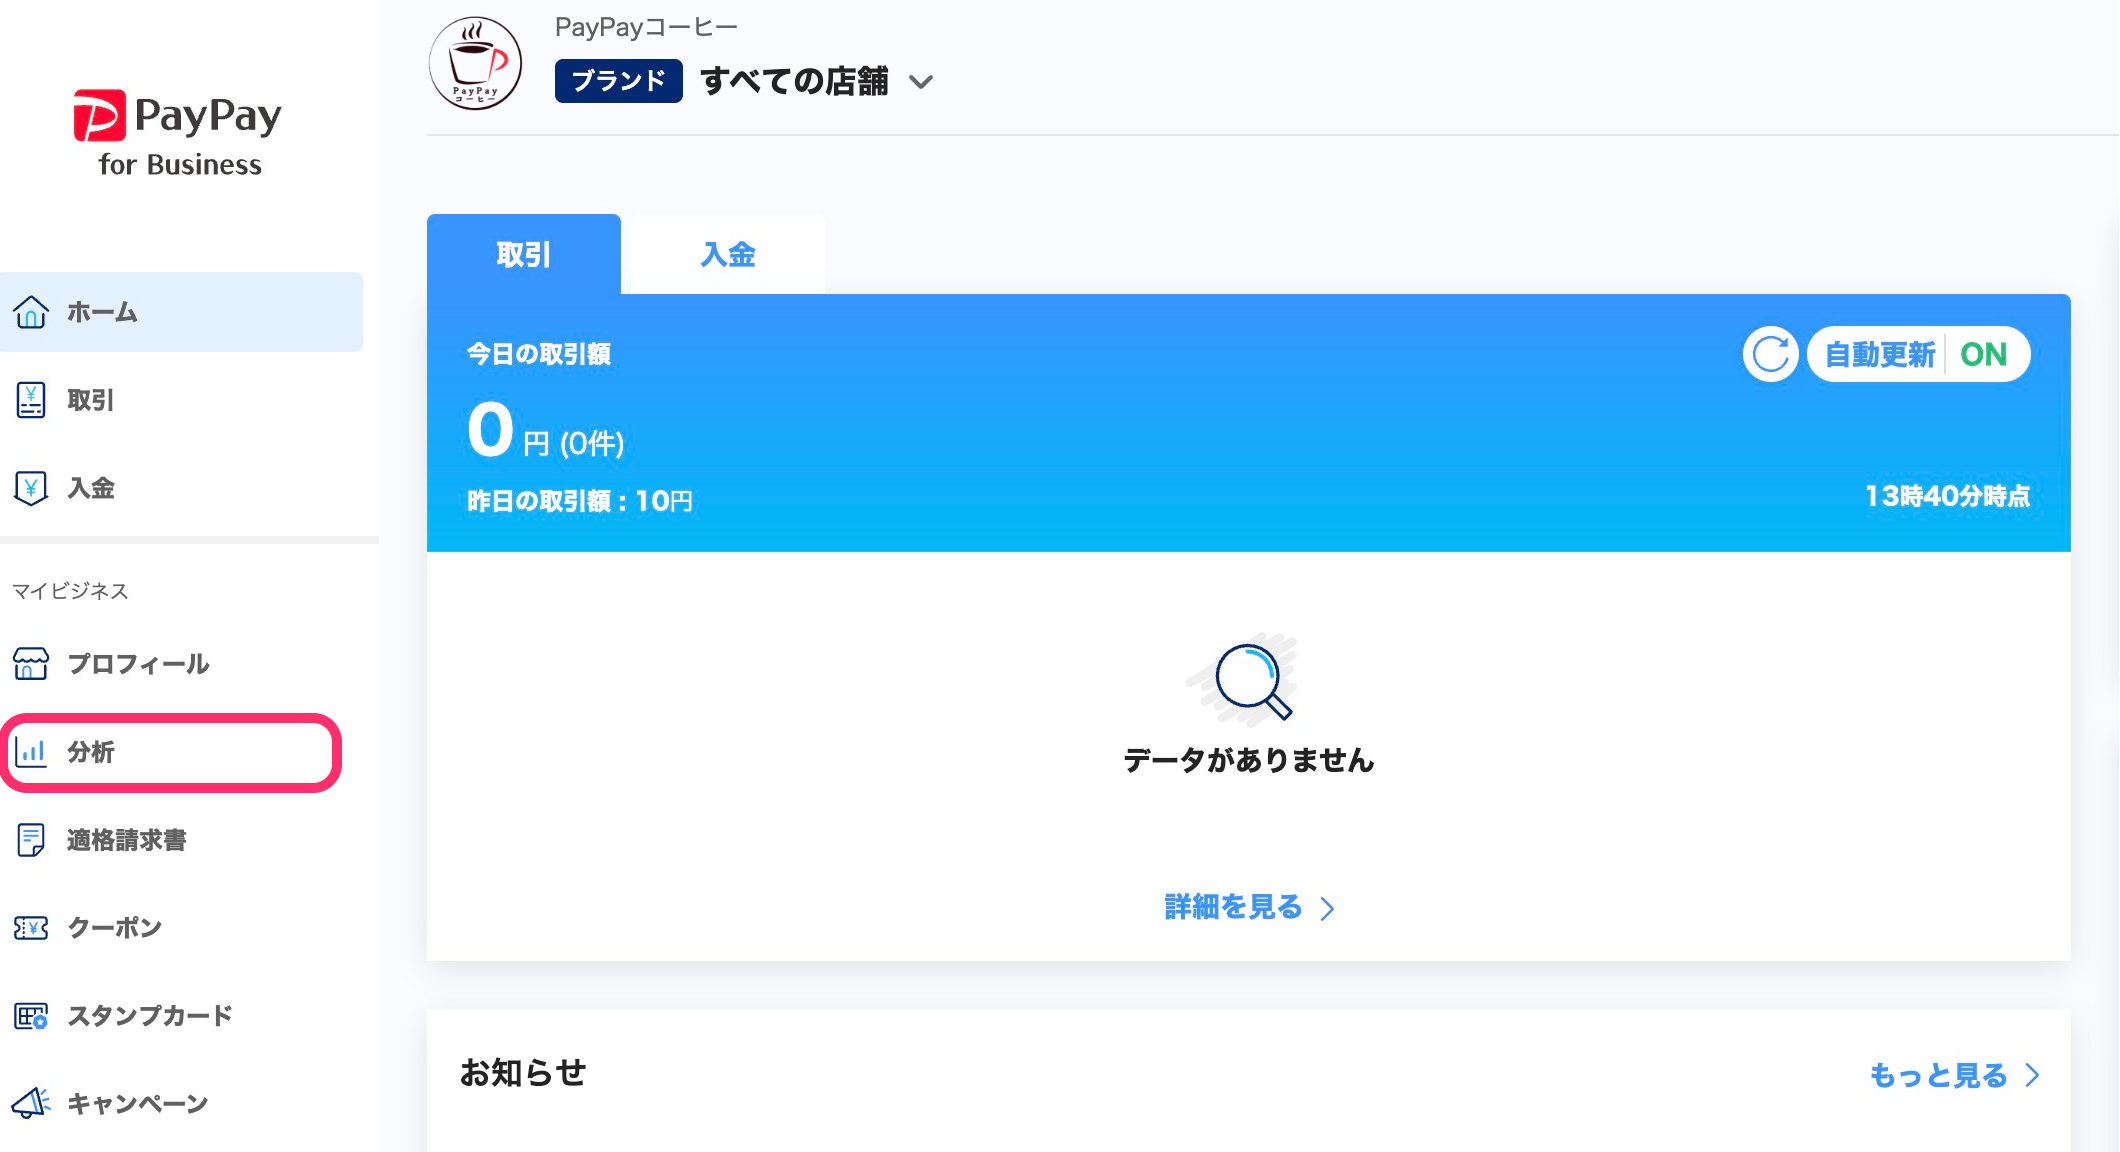Select the 取引 tab in main panel
The image size is (2120, 1152).
coord(523,255)
